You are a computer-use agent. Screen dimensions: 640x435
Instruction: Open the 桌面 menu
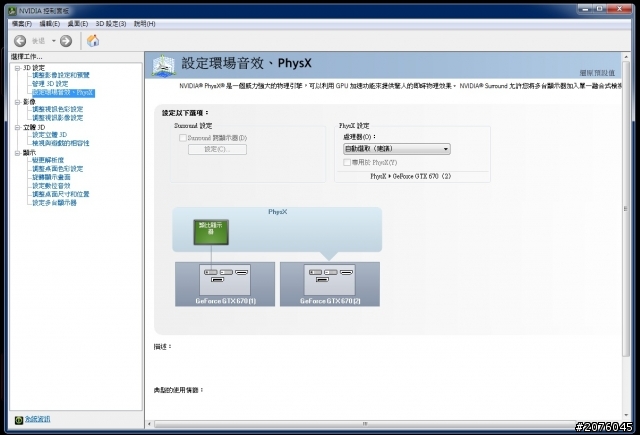coord(78,24)
